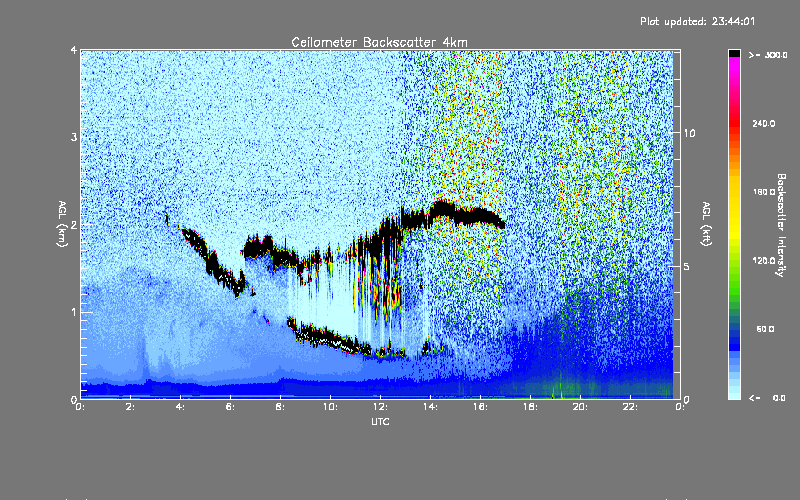
Task: Click the '>= 300.0' colorbar label
Action: (768, 55)
